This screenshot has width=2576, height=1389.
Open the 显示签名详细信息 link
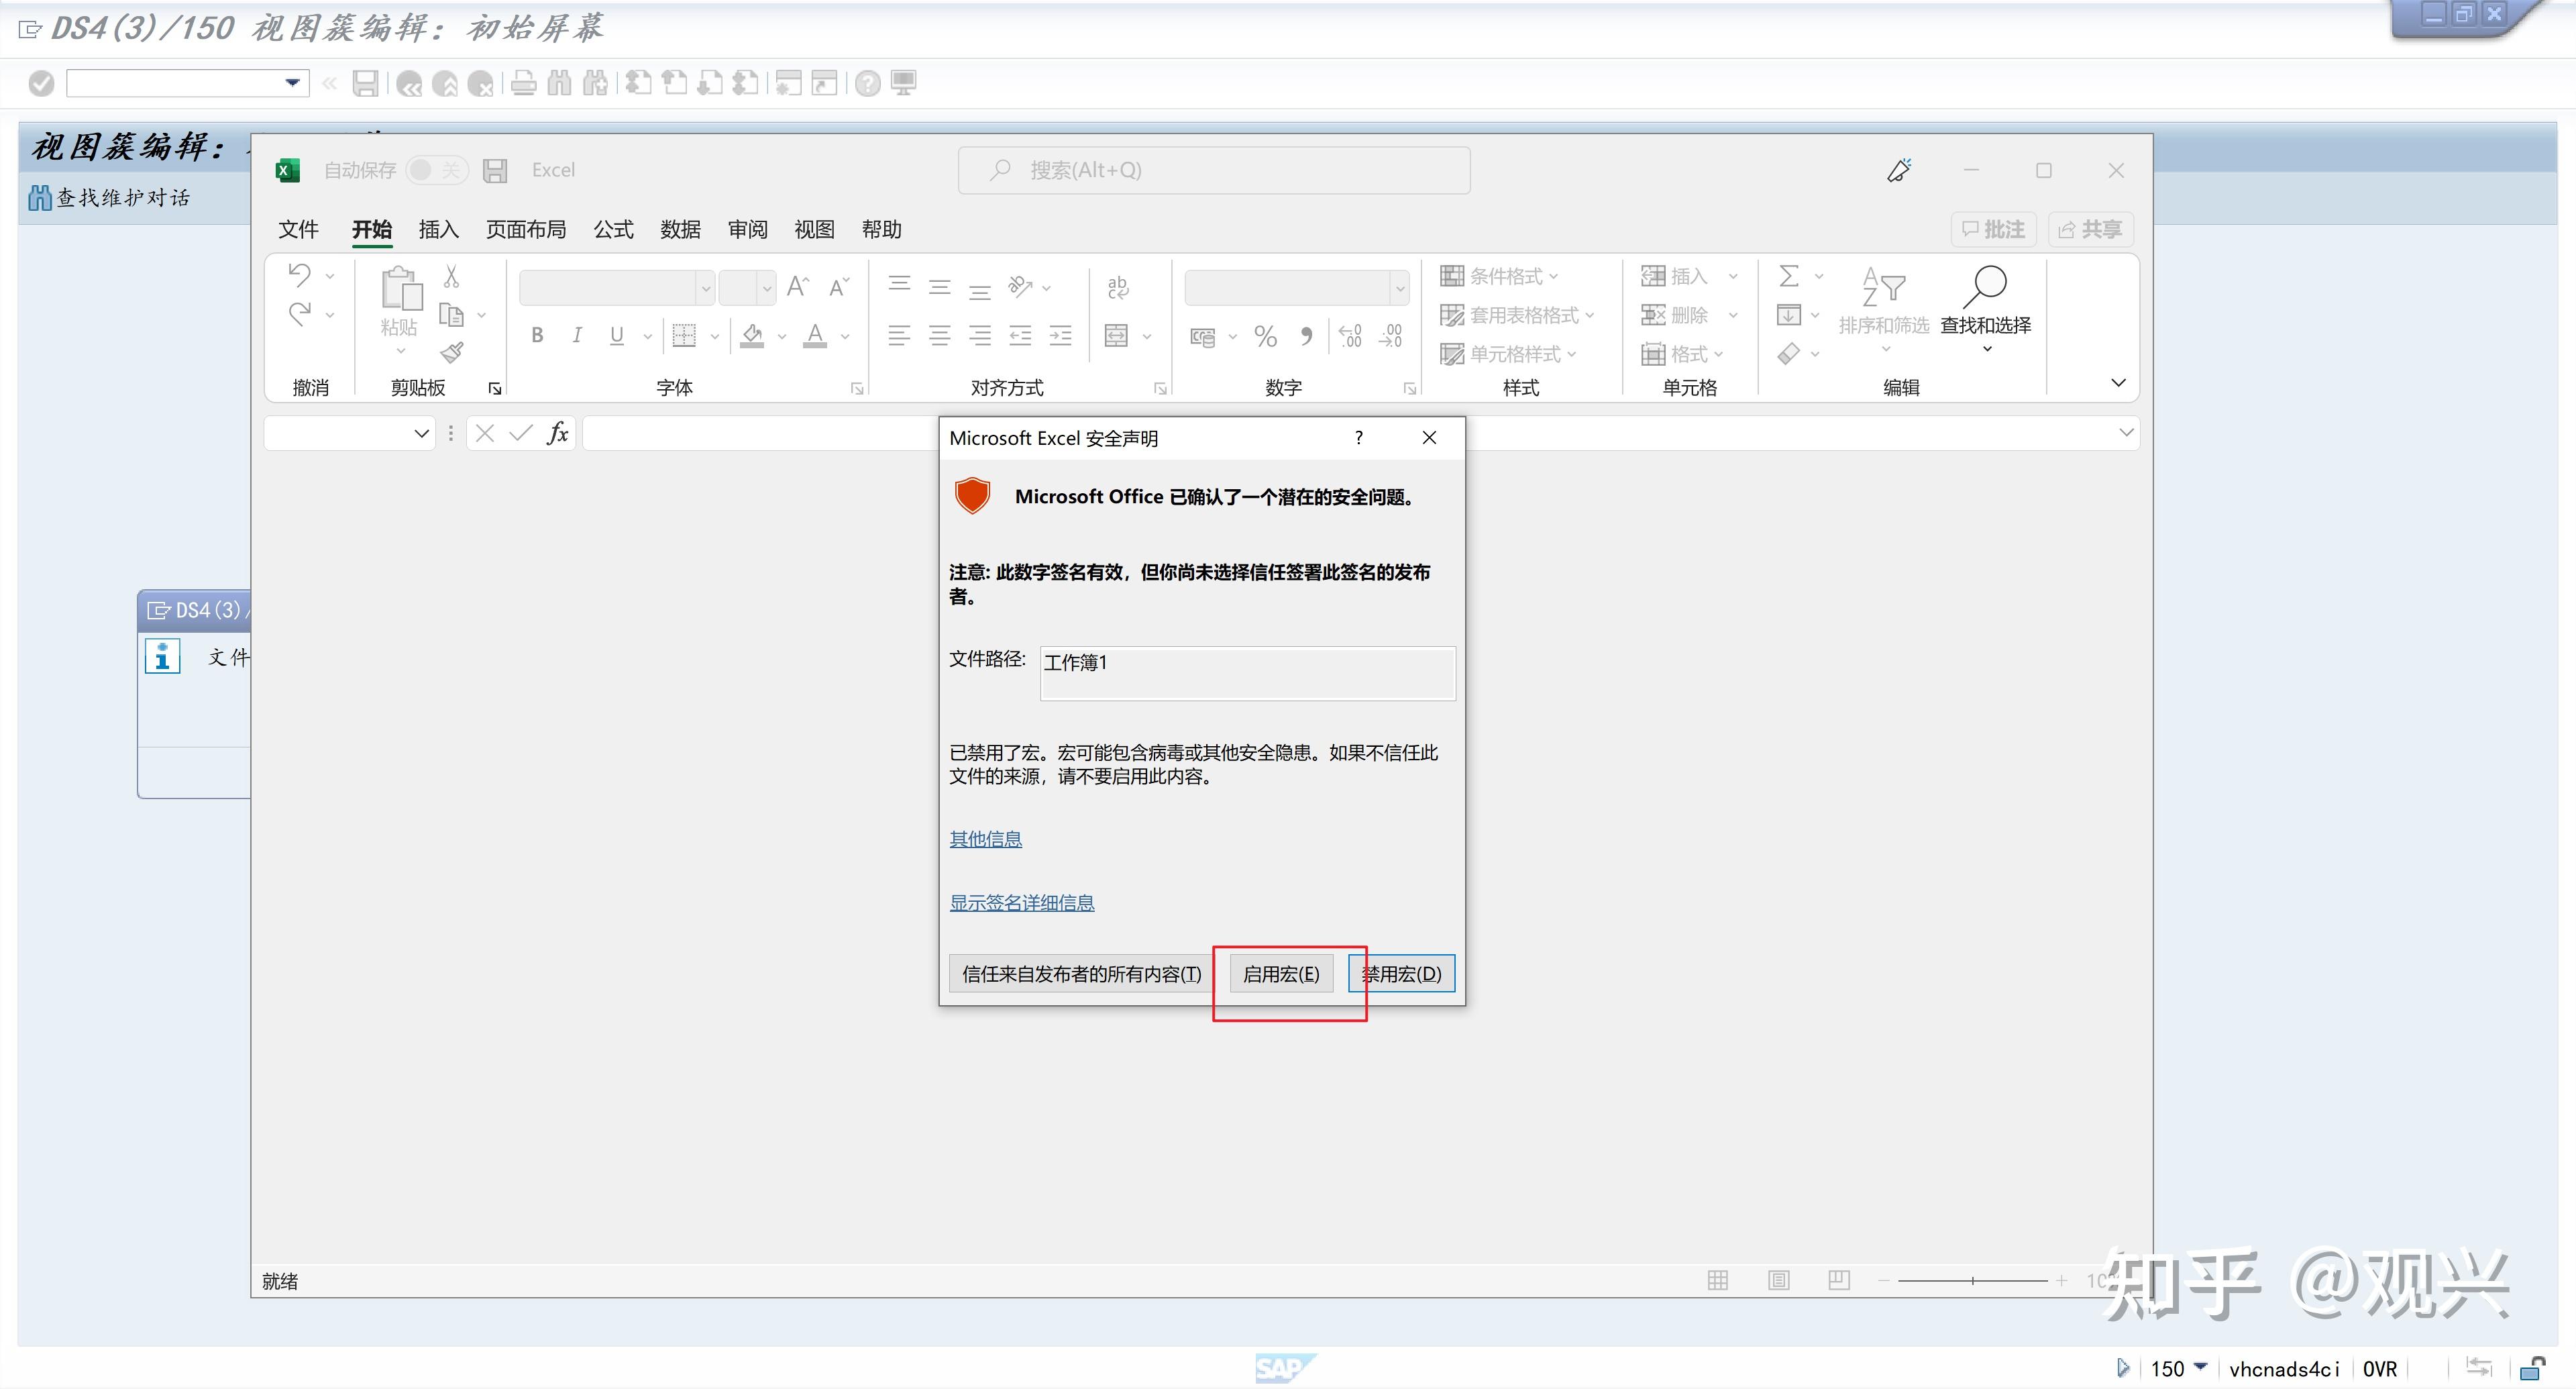pyautogui.click(x=1021, y=903)
